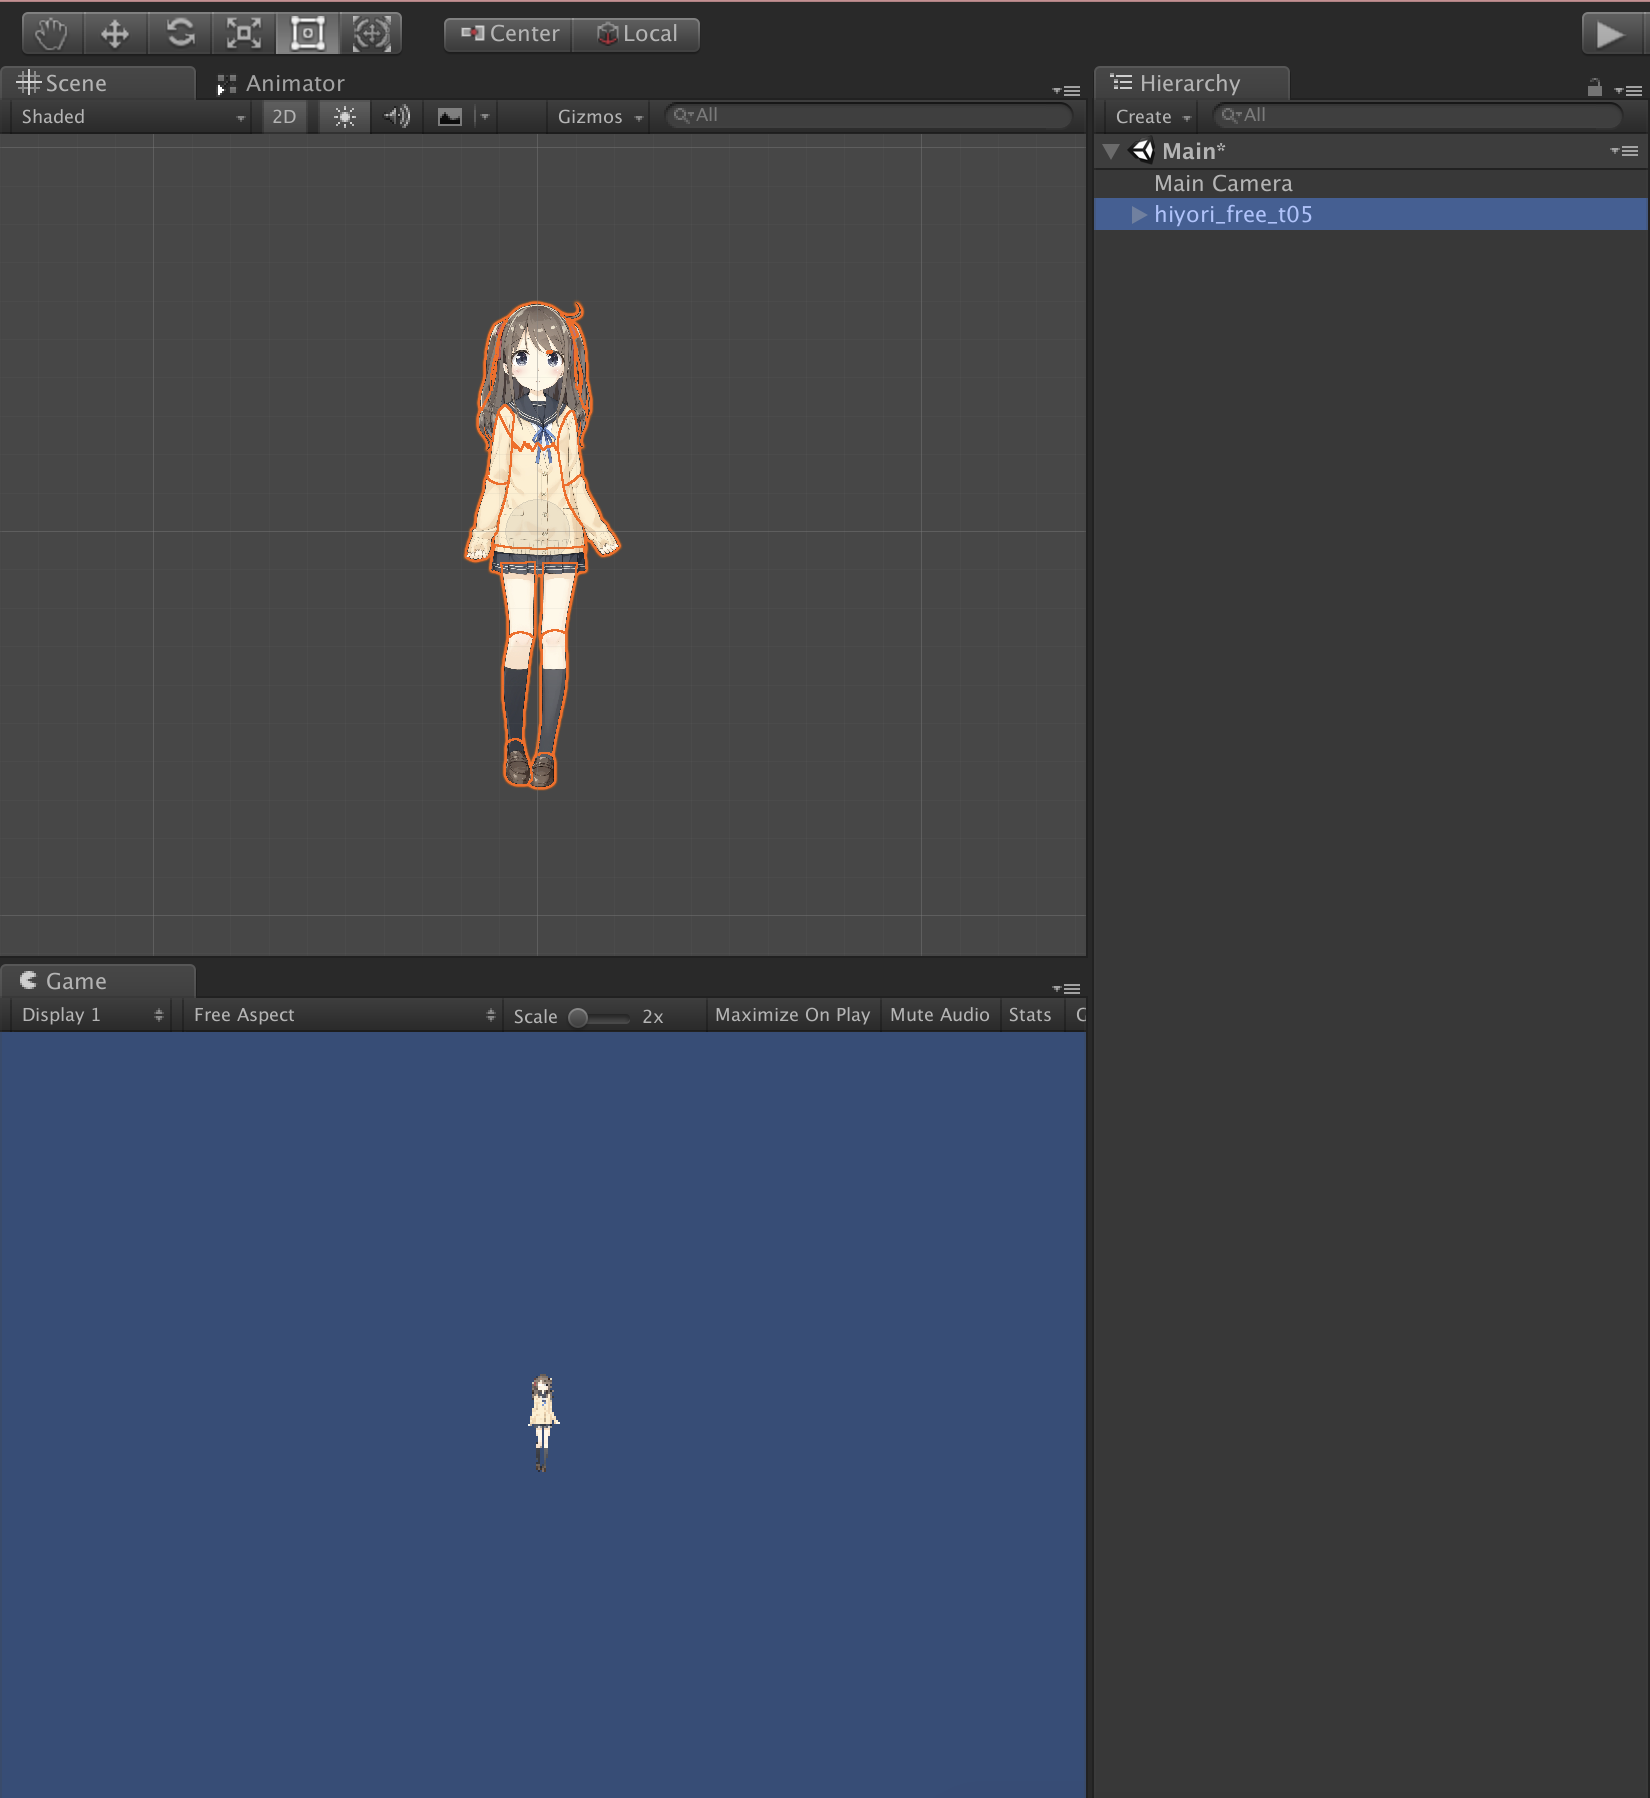Switch to the Scene tab
The image size is (1650, 1798).
coord(97,83)
